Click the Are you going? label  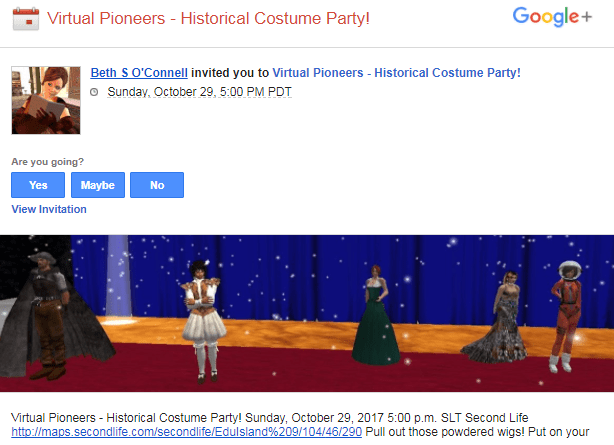pos(47,162)
